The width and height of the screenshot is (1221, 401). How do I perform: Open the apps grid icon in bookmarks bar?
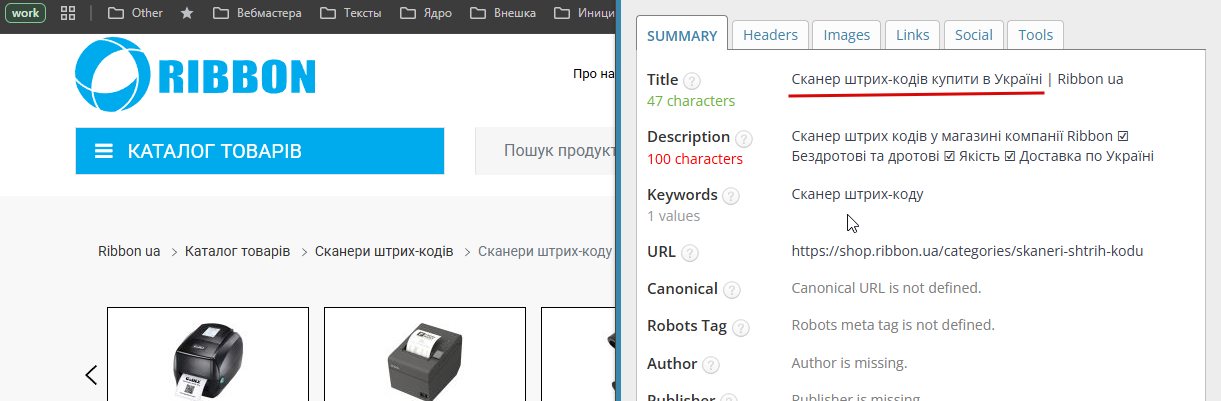tap(68, 13)
